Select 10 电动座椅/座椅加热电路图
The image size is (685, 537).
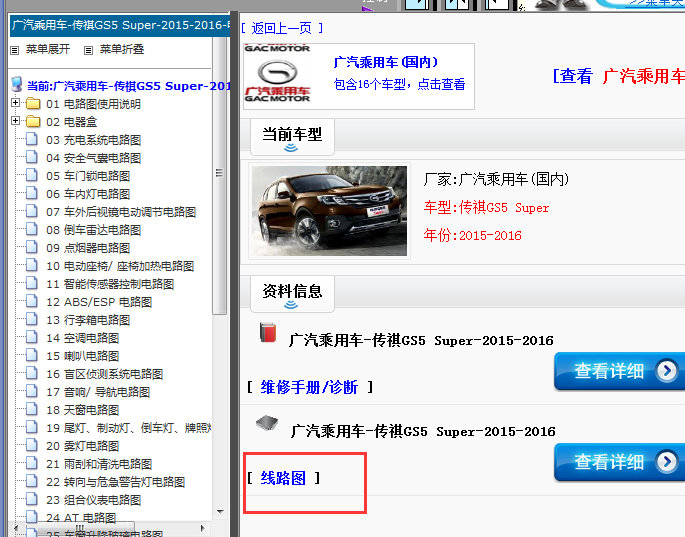[120, 266]
